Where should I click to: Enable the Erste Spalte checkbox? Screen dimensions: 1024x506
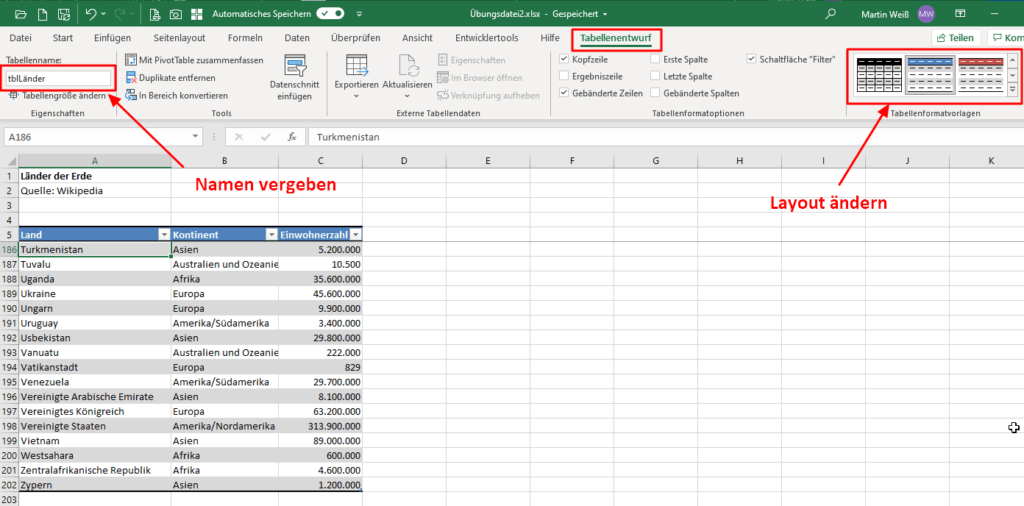(655, 59)
